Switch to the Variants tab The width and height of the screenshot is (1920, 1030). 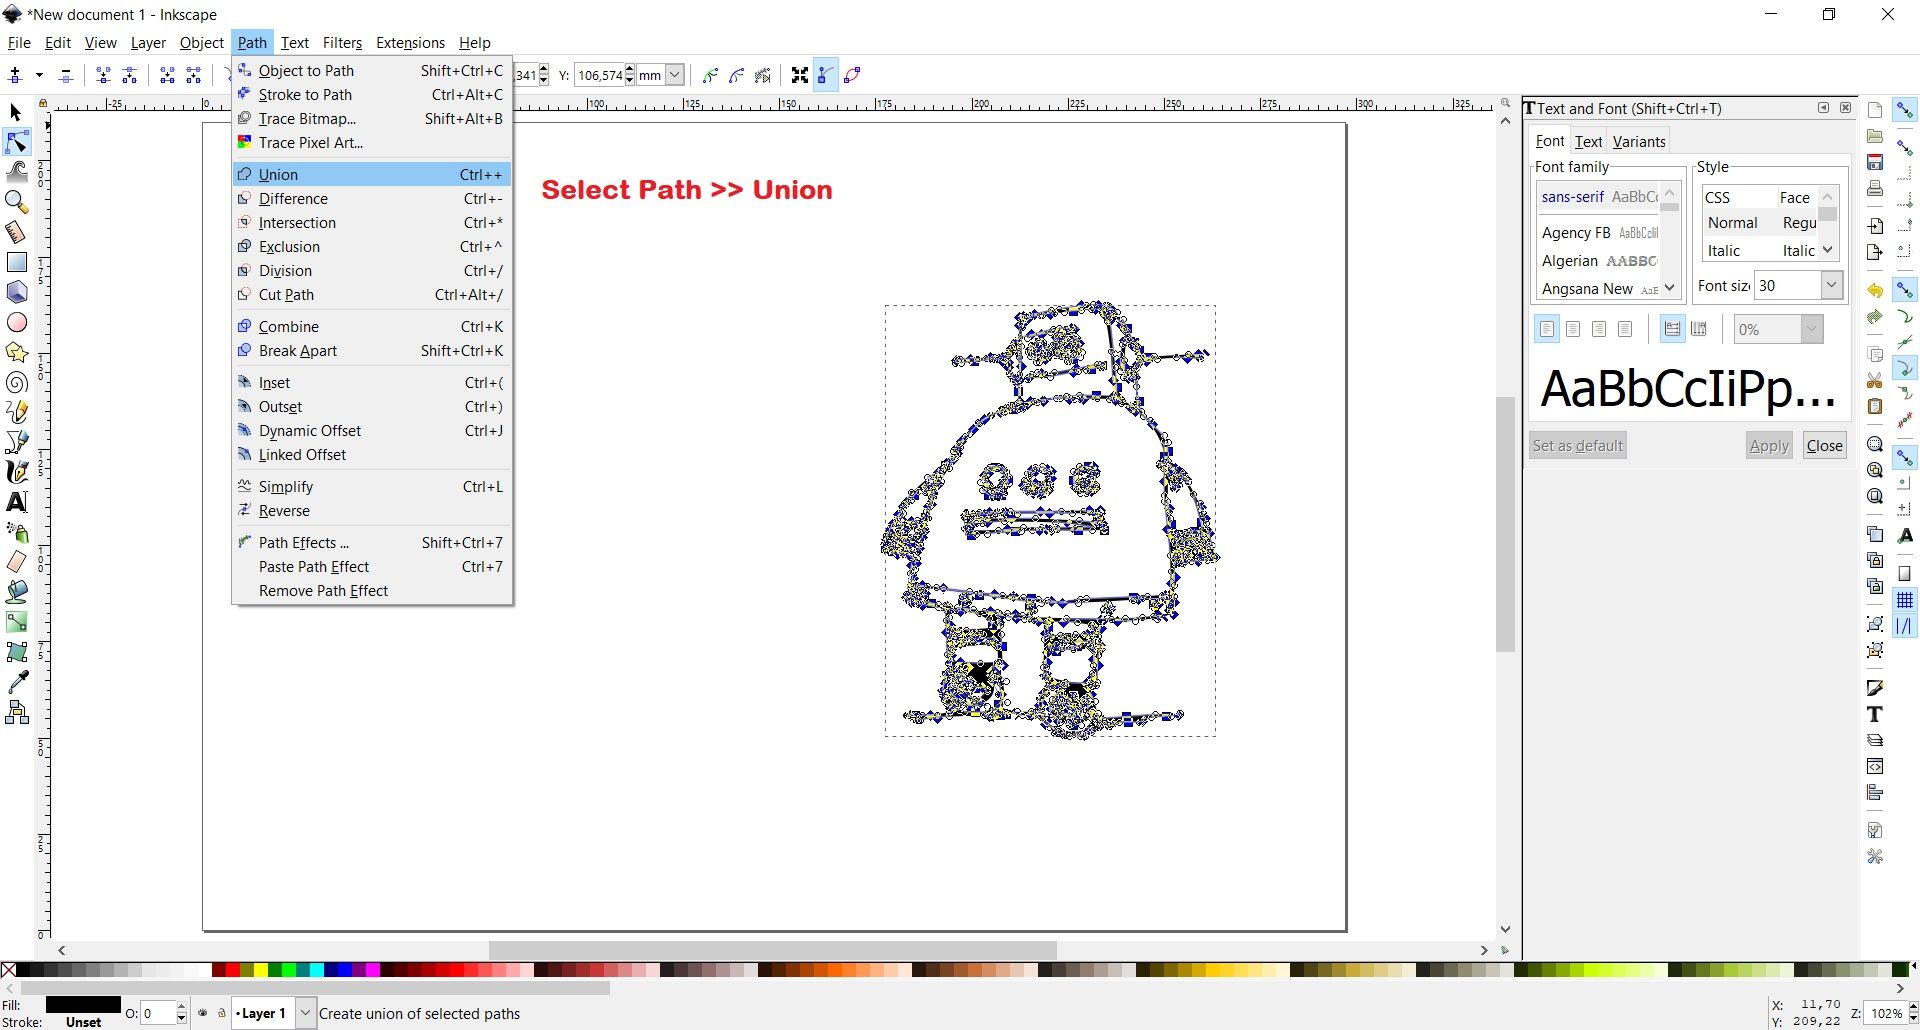point(1637,141)
